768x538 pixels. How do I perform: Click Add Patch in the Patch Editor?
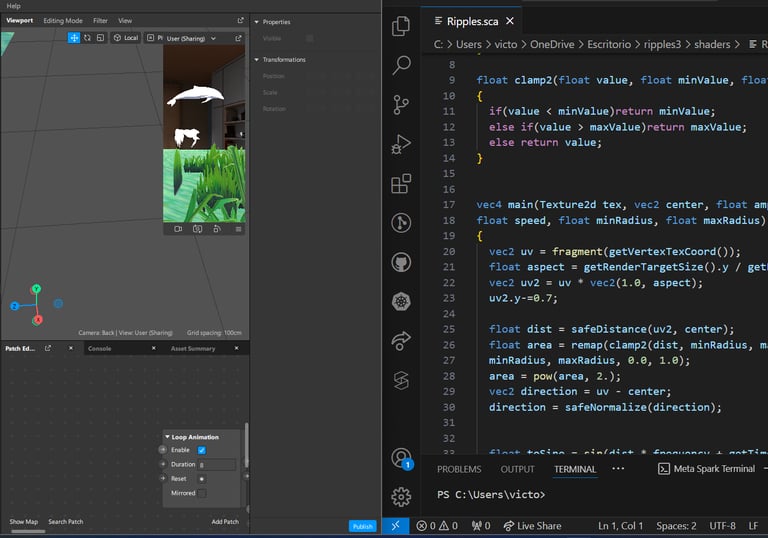pyautogui.click(x=225, y=522)
